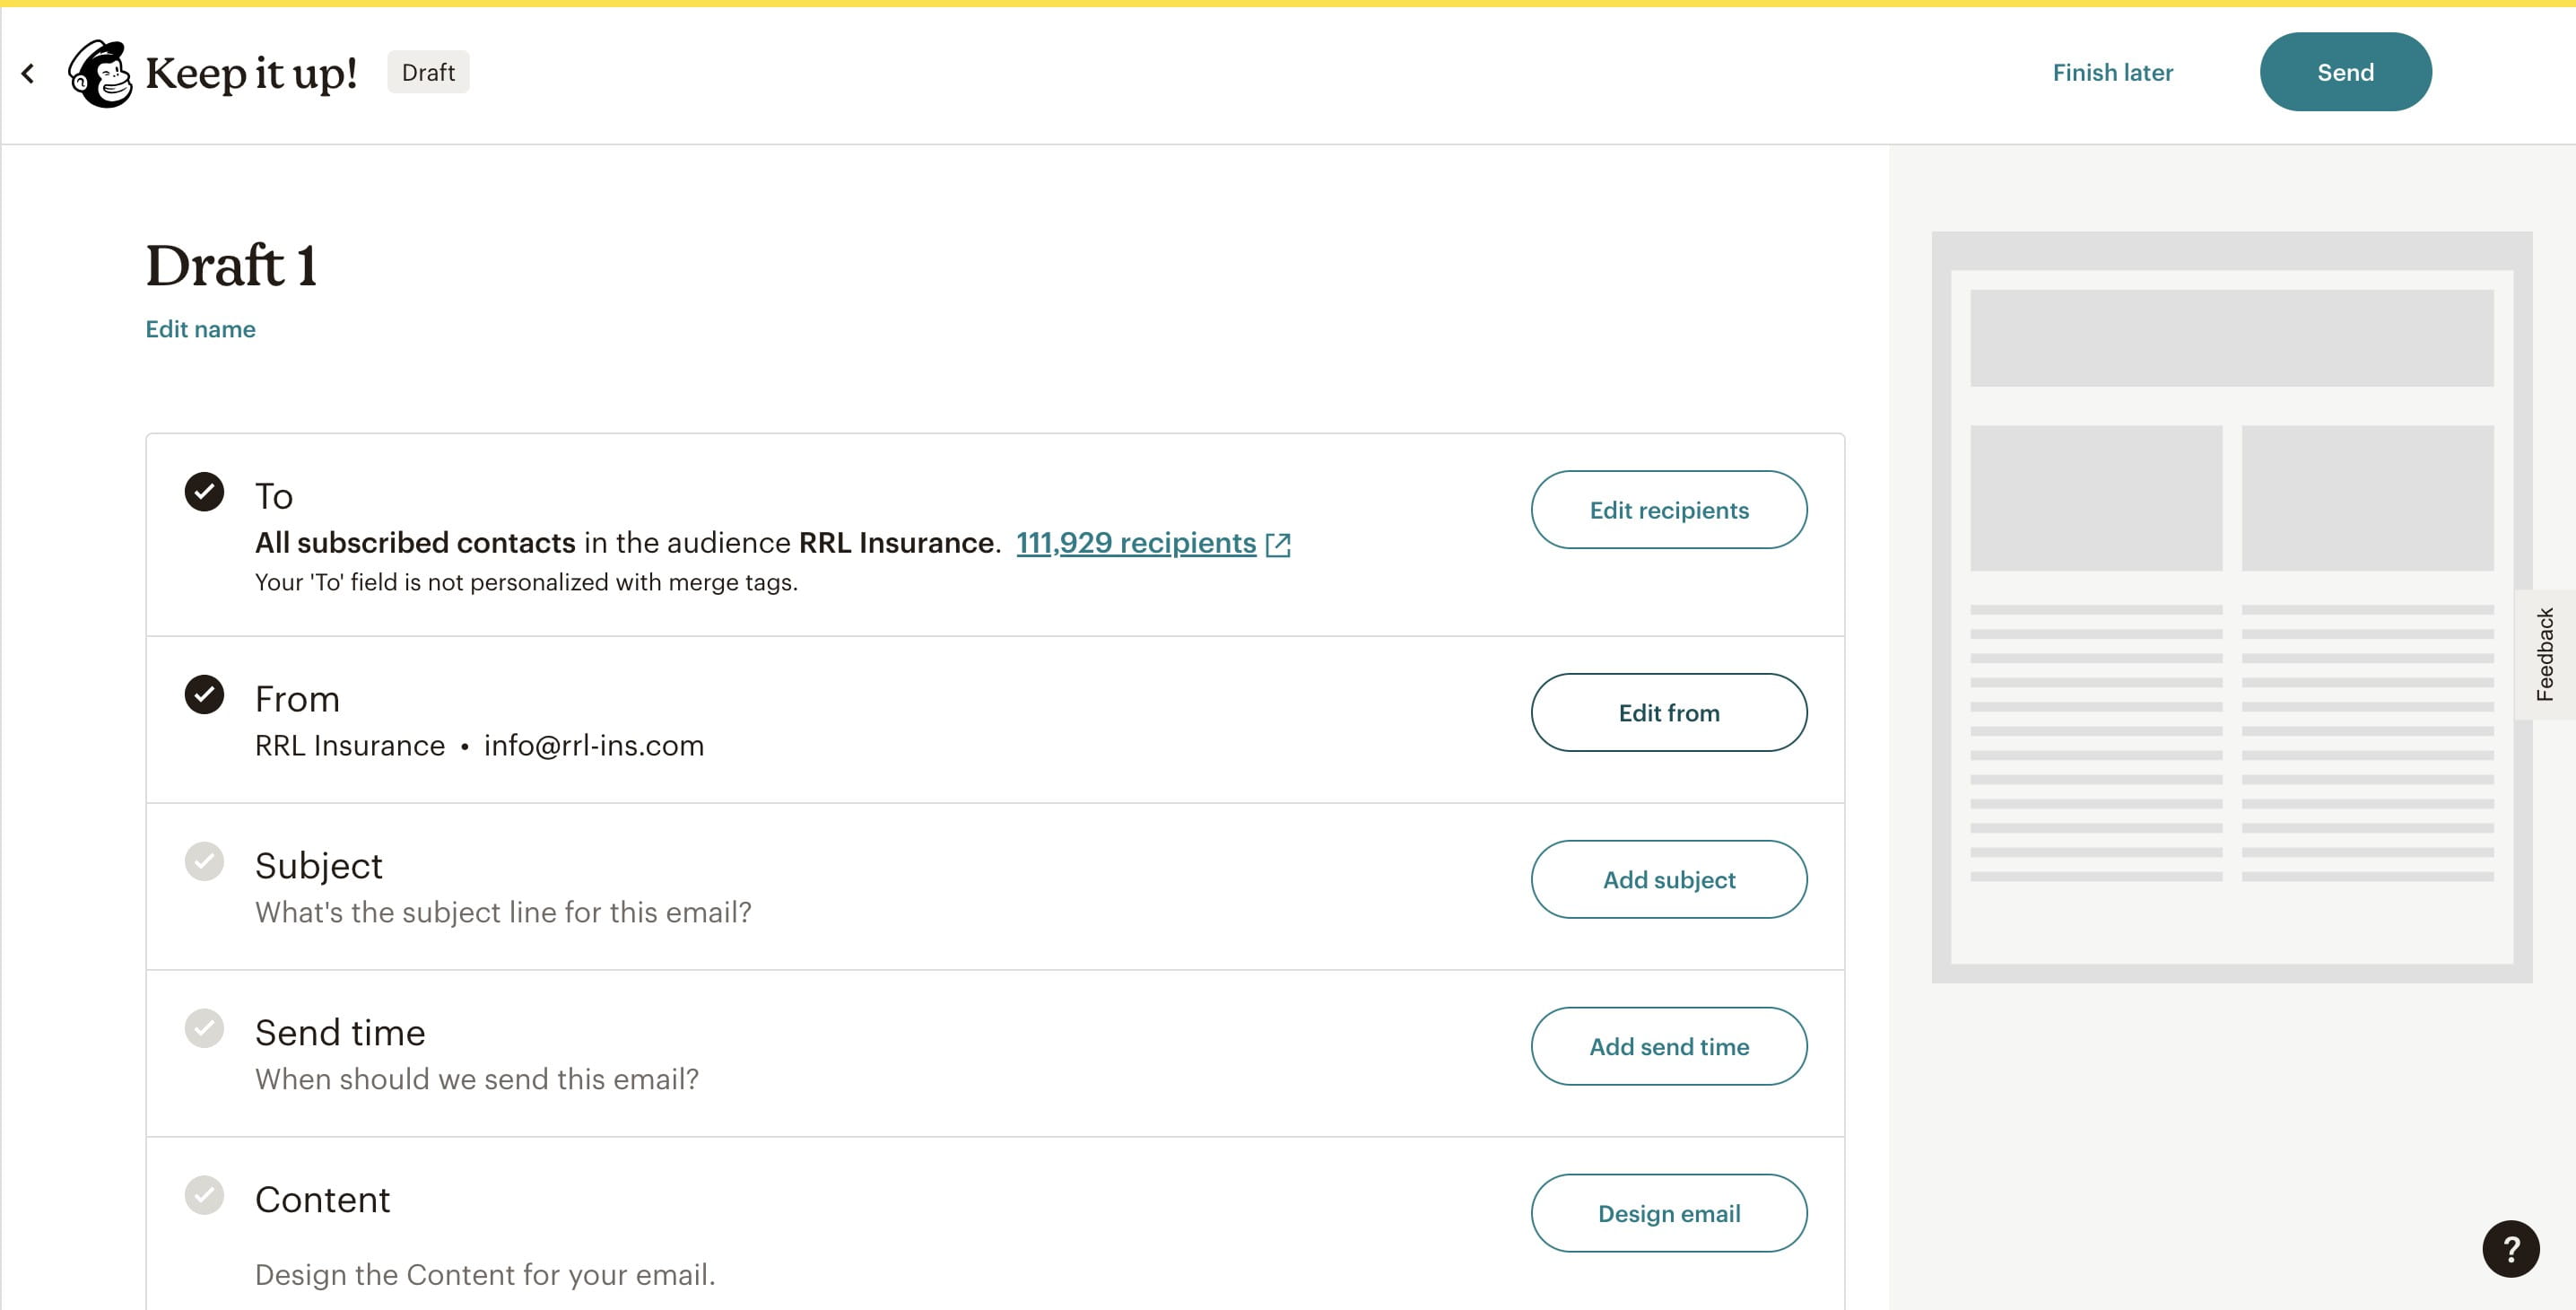Image resolution: width=2576 pixels, height=1310 pixels.
Task: Click Add send time button
Action: pyautogui.click(x=1668, y=1046)
